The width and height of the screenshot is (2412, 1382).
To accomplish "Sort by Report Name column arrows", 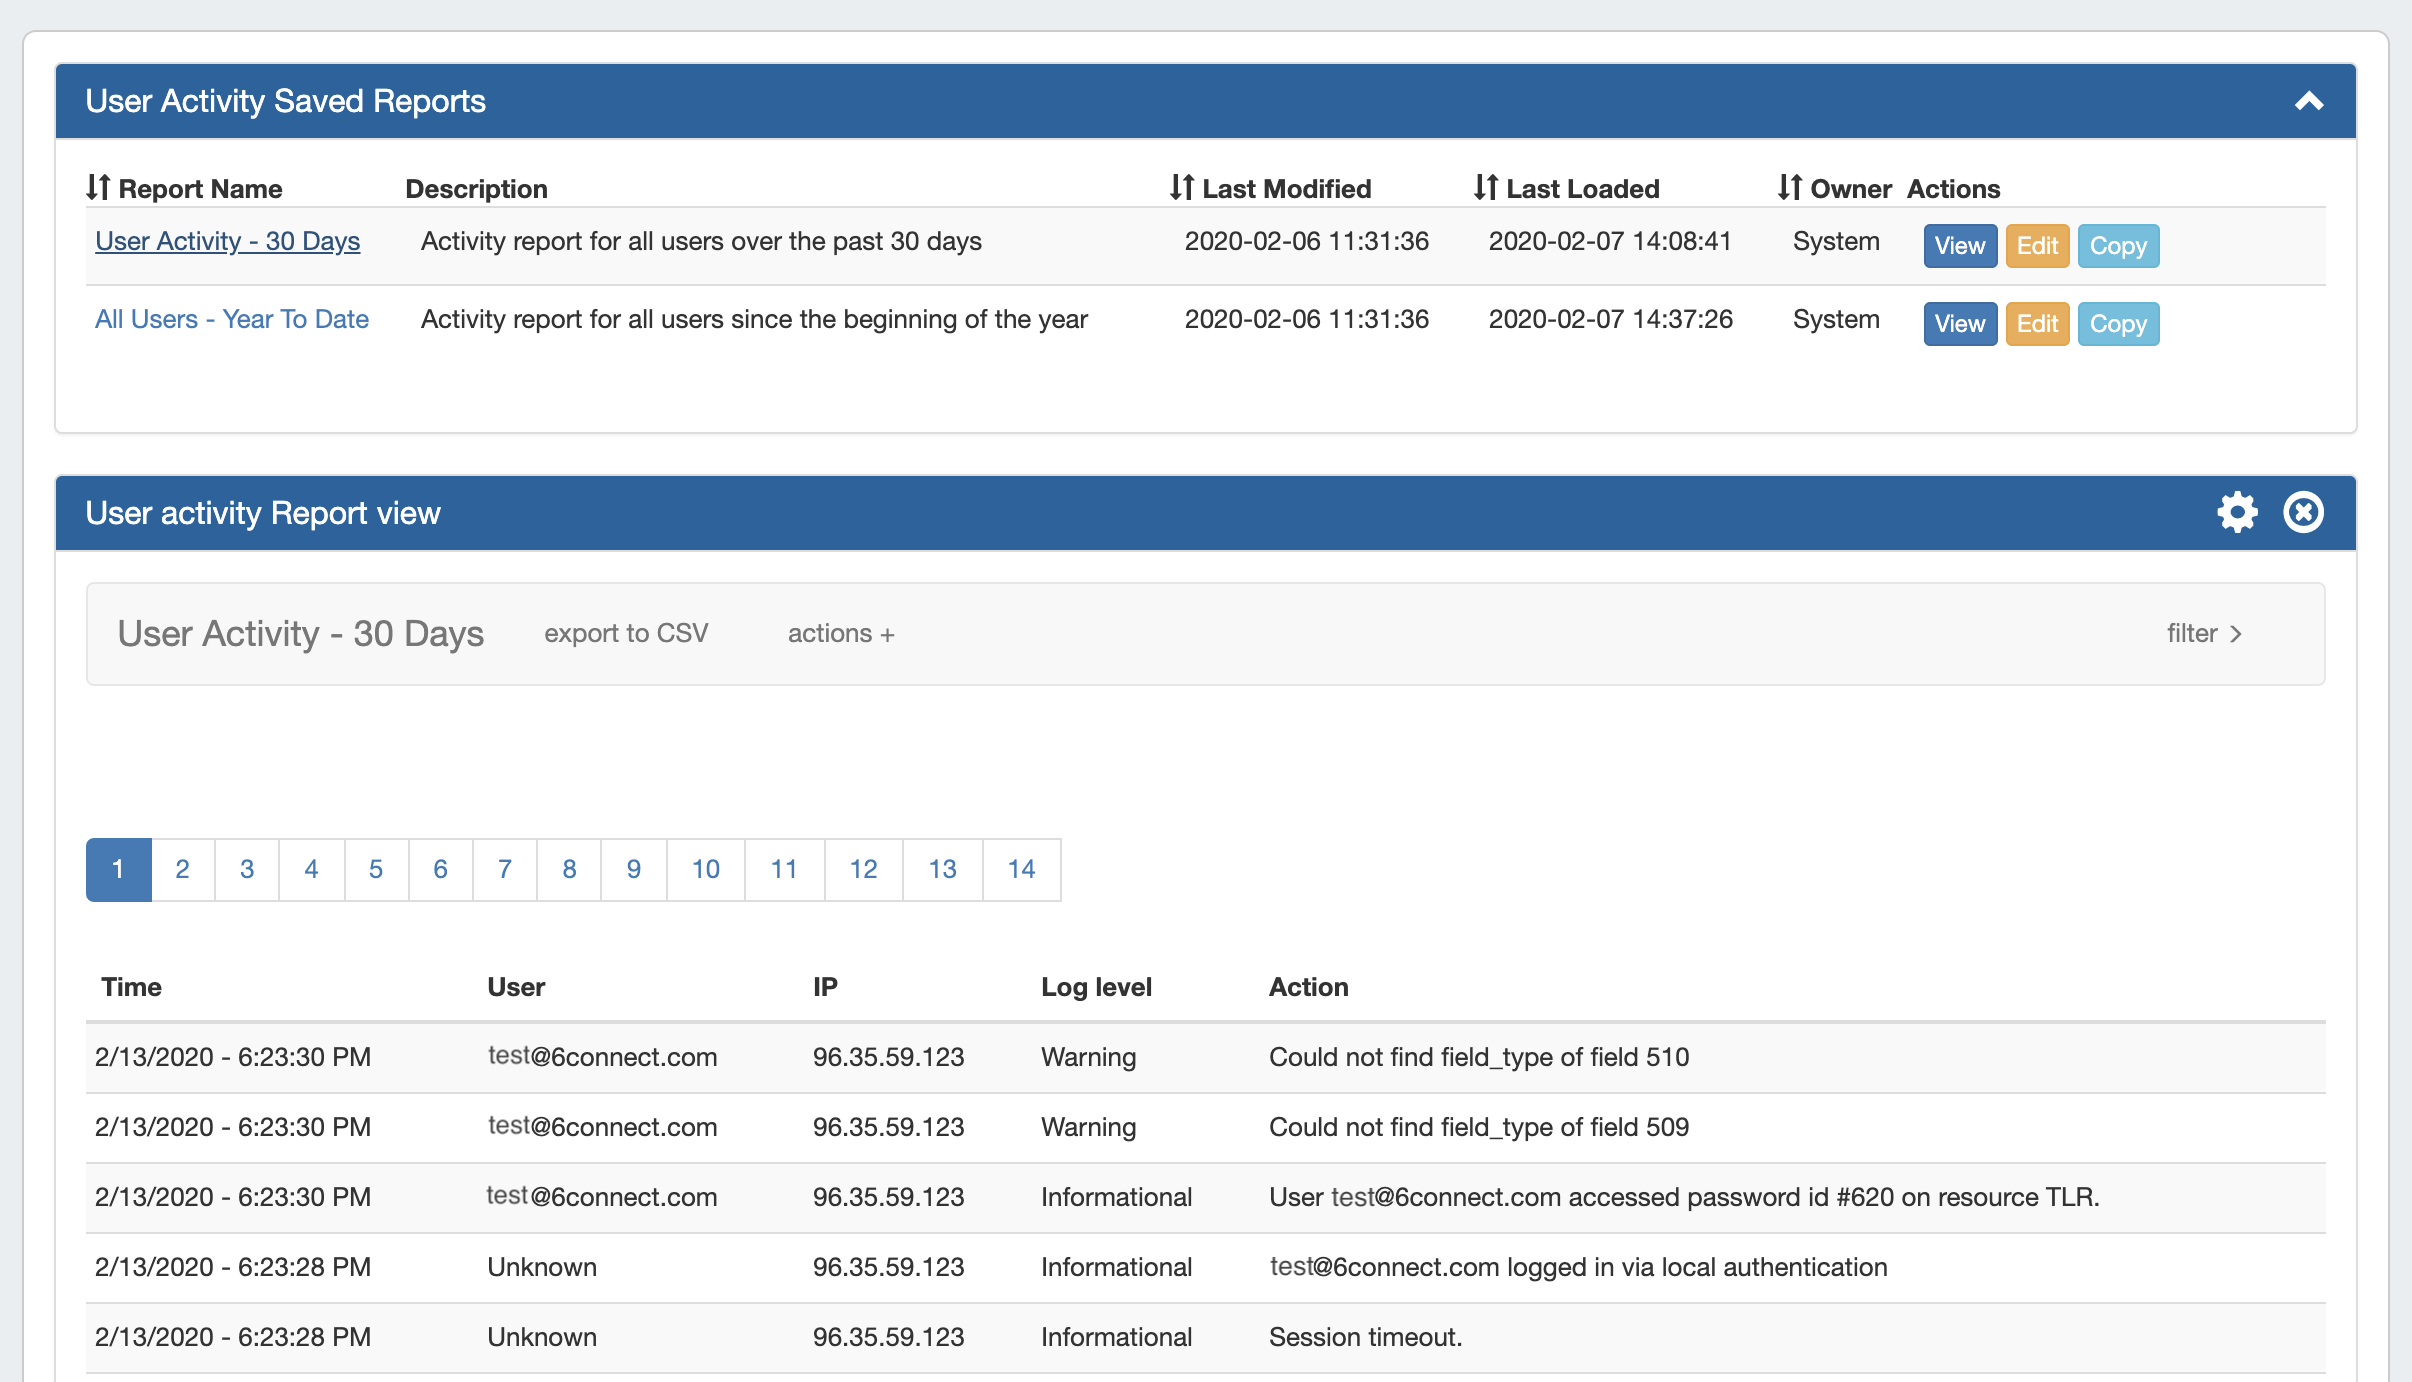I will pyautogui.click(x=98, y=188).
